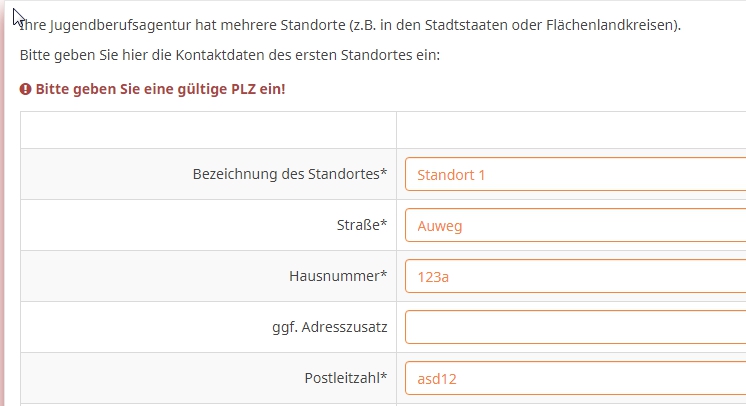Focus the Bezeichnung des Standortes input field
This screenshot has width=746, height=406.
coord(575,174)
